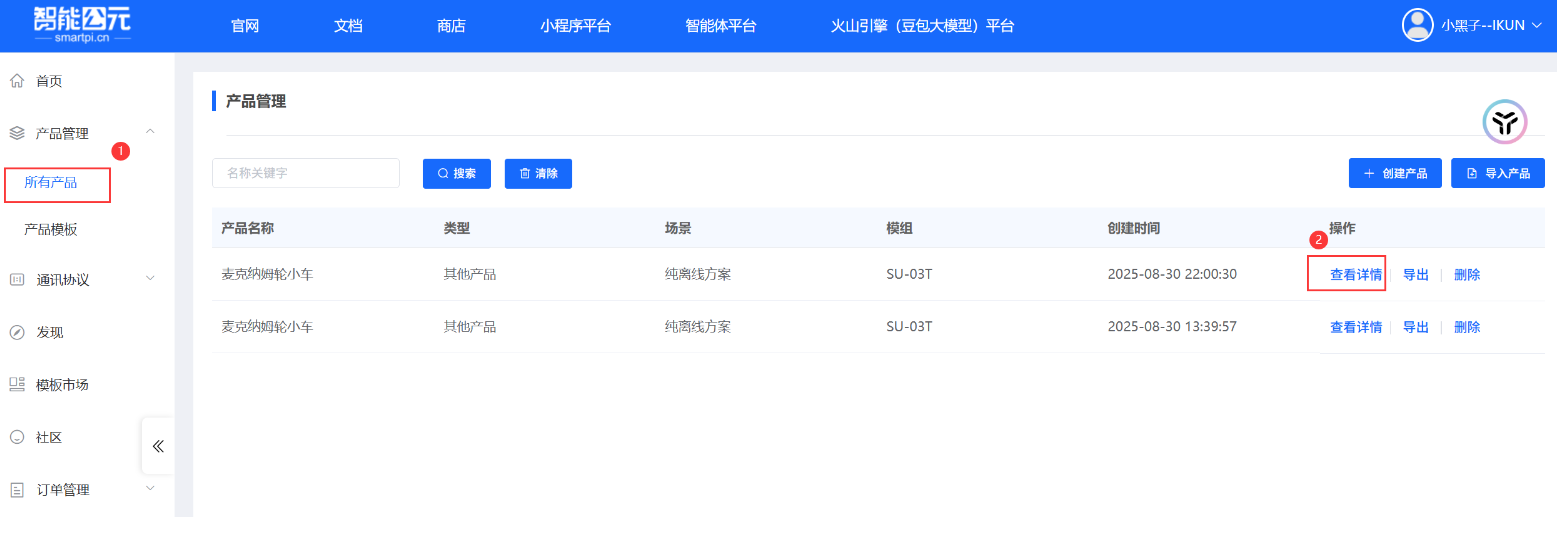Delete the product created 22:00:30
The width and height of the screenshot is (1557, 545).
pos(1467,274)
